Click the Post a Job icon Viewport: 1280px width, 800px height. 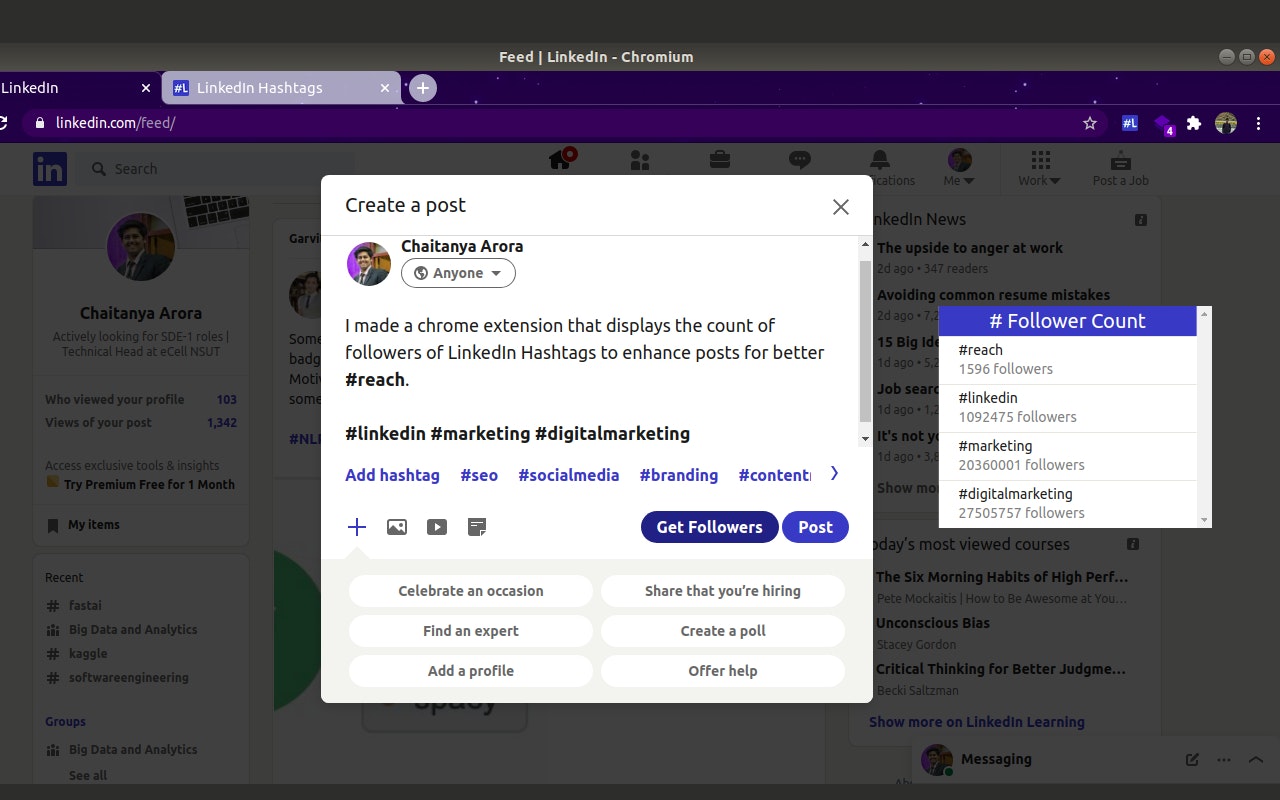(x=1120, y=168)
